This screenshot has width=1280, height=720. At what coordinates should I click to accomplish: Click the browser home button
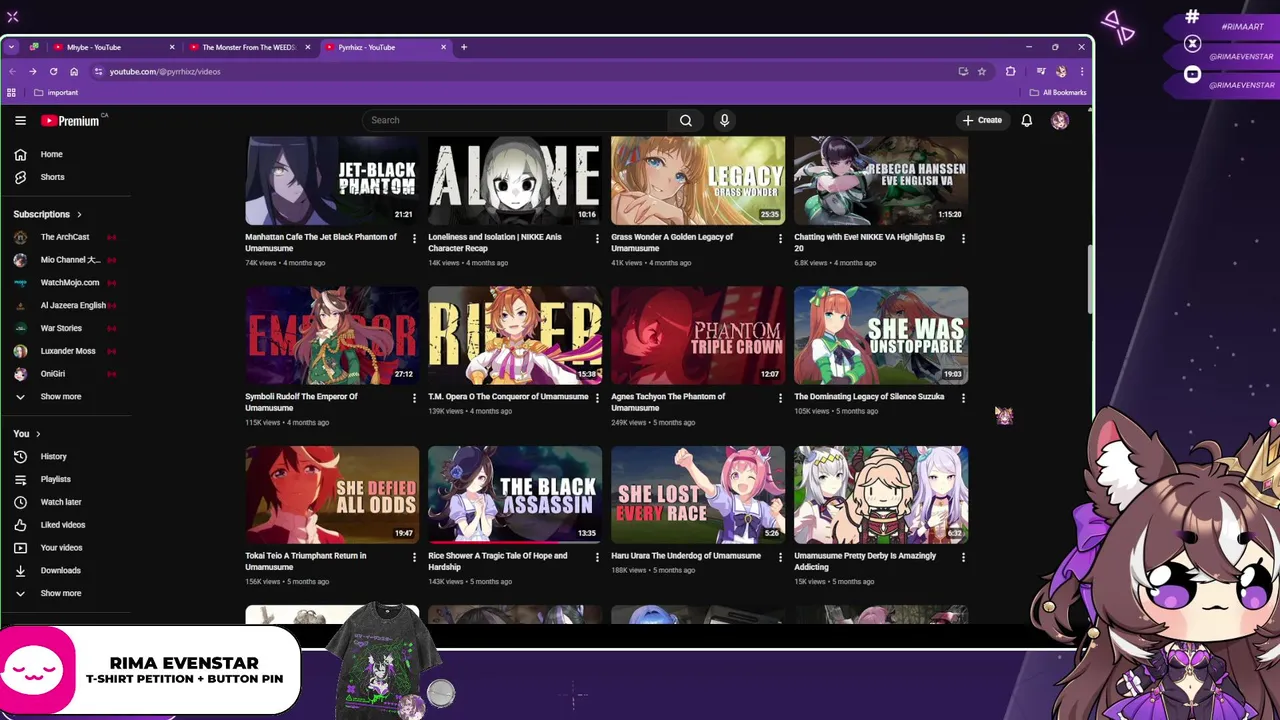coord(74,72)
